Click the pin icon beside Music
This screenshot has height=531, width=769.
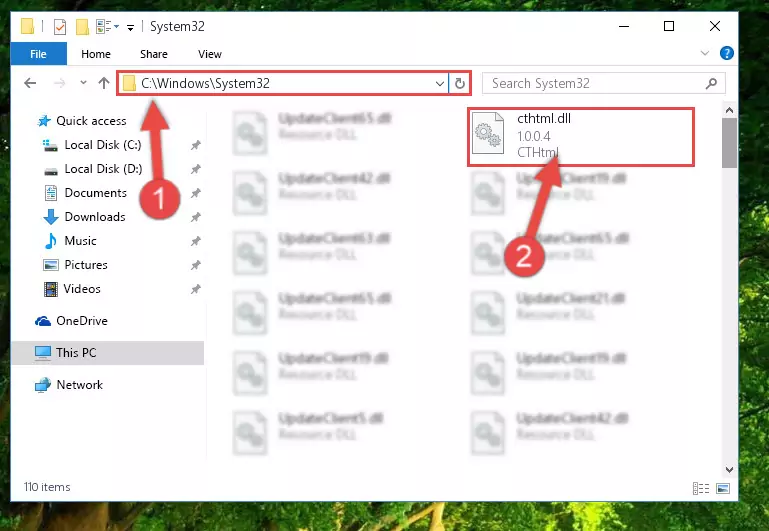(x=196, y=241)
